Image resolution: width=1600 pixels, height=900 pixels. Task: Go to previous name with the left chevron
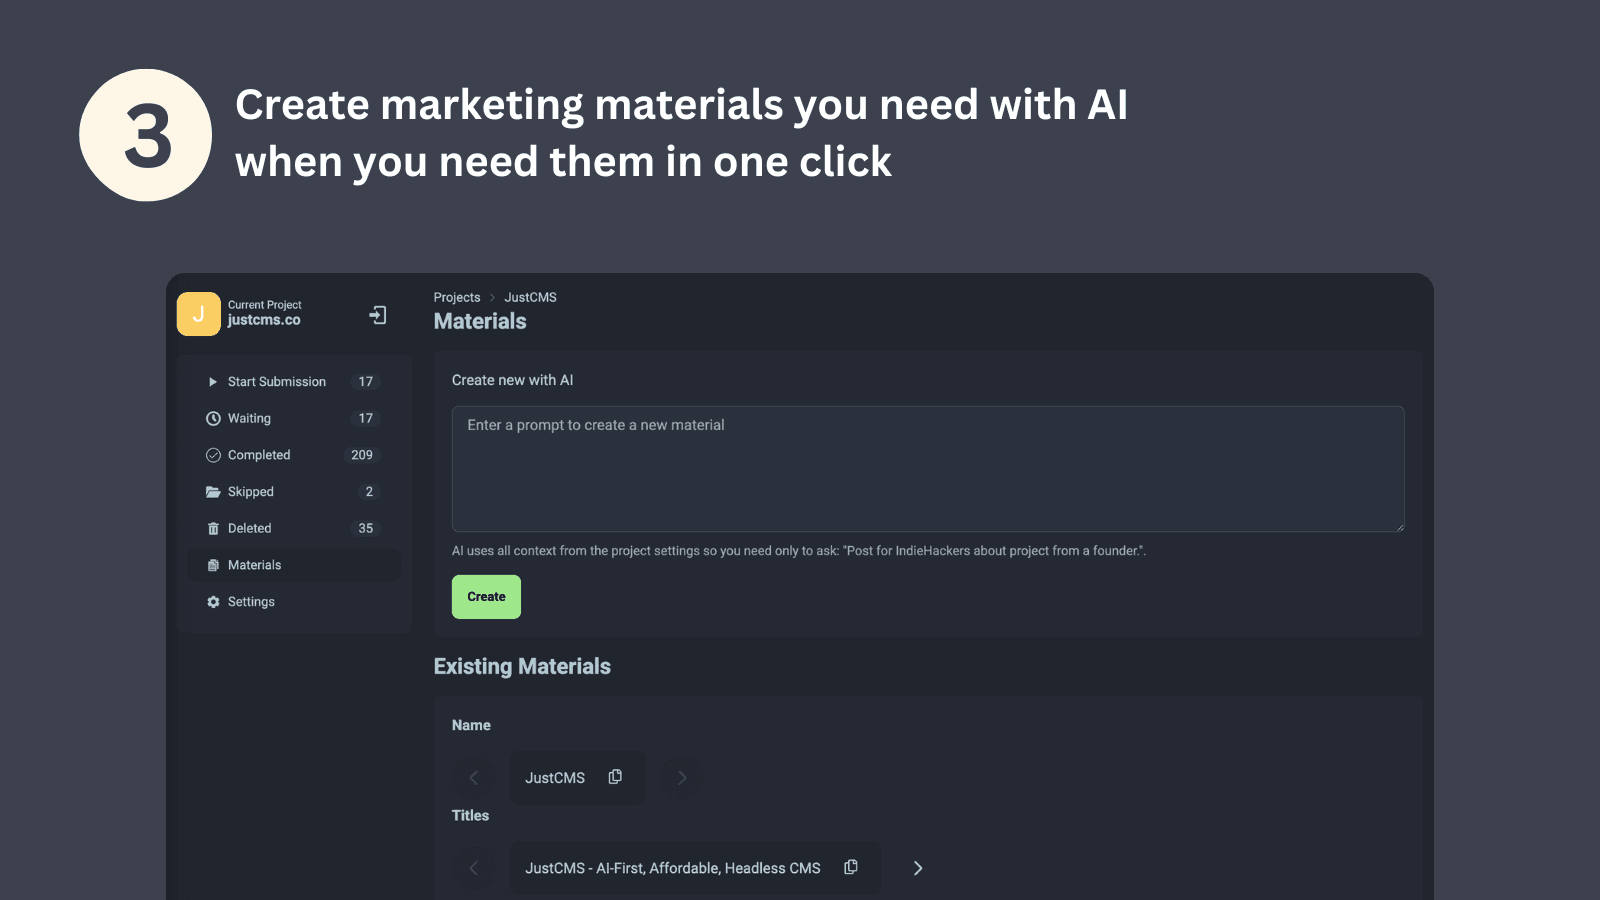point(474,777)
